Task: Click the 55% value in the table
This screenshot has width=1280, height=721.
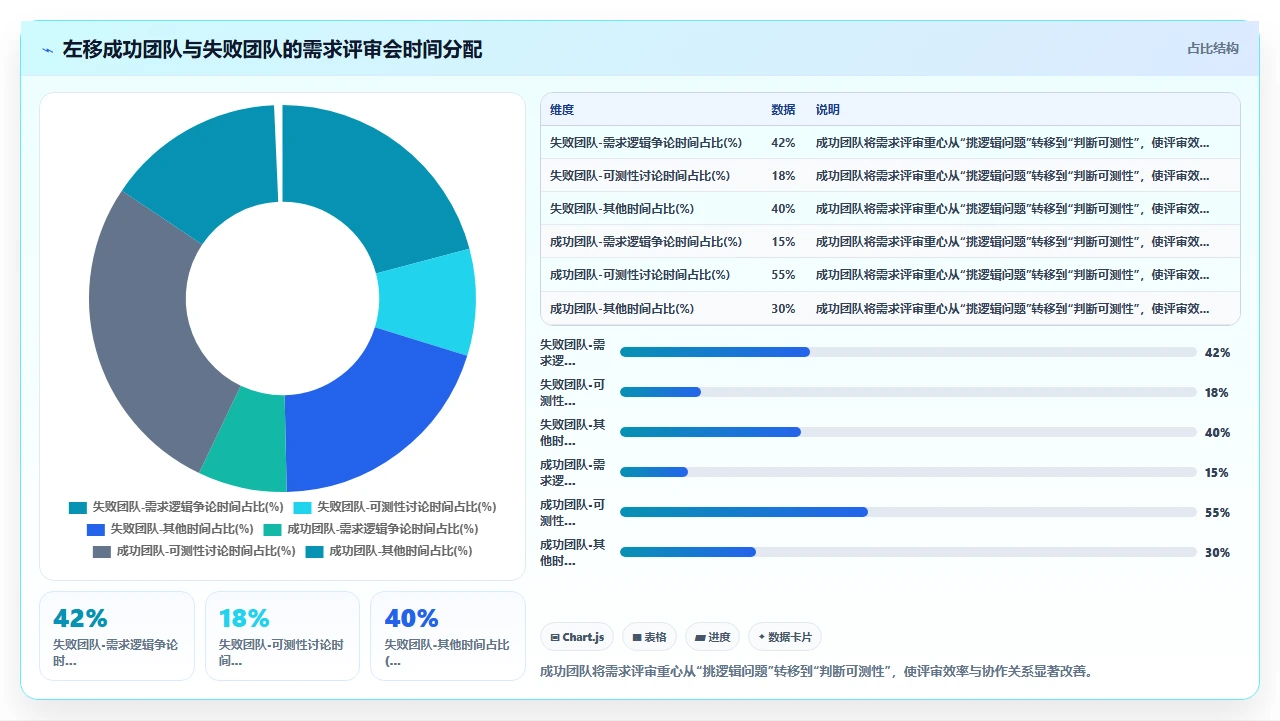Action: coord(783,275)
